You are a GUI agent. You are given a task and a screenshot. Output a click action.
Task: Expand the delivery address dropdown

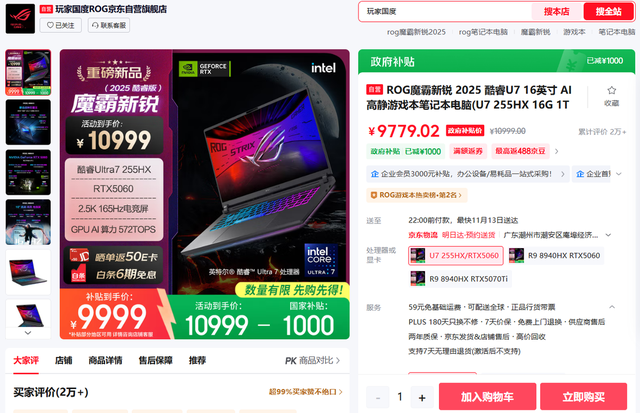[608, 235]
